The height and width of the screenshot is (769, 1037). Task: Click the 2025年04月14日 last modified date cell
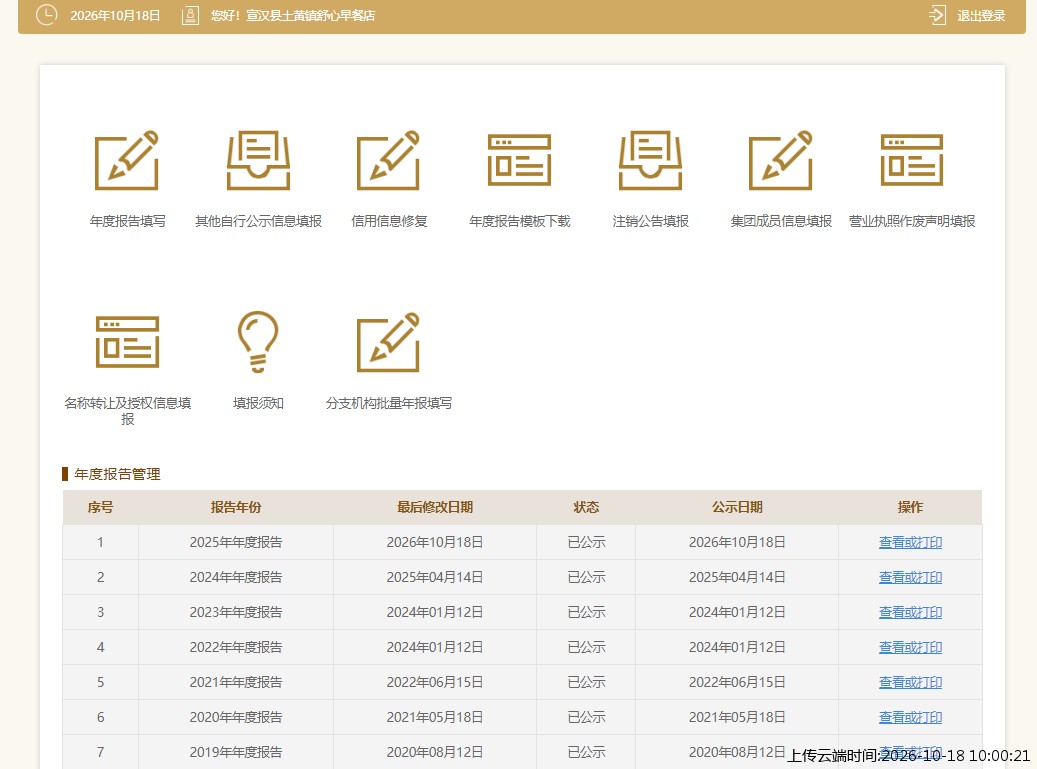pos(435,577)
